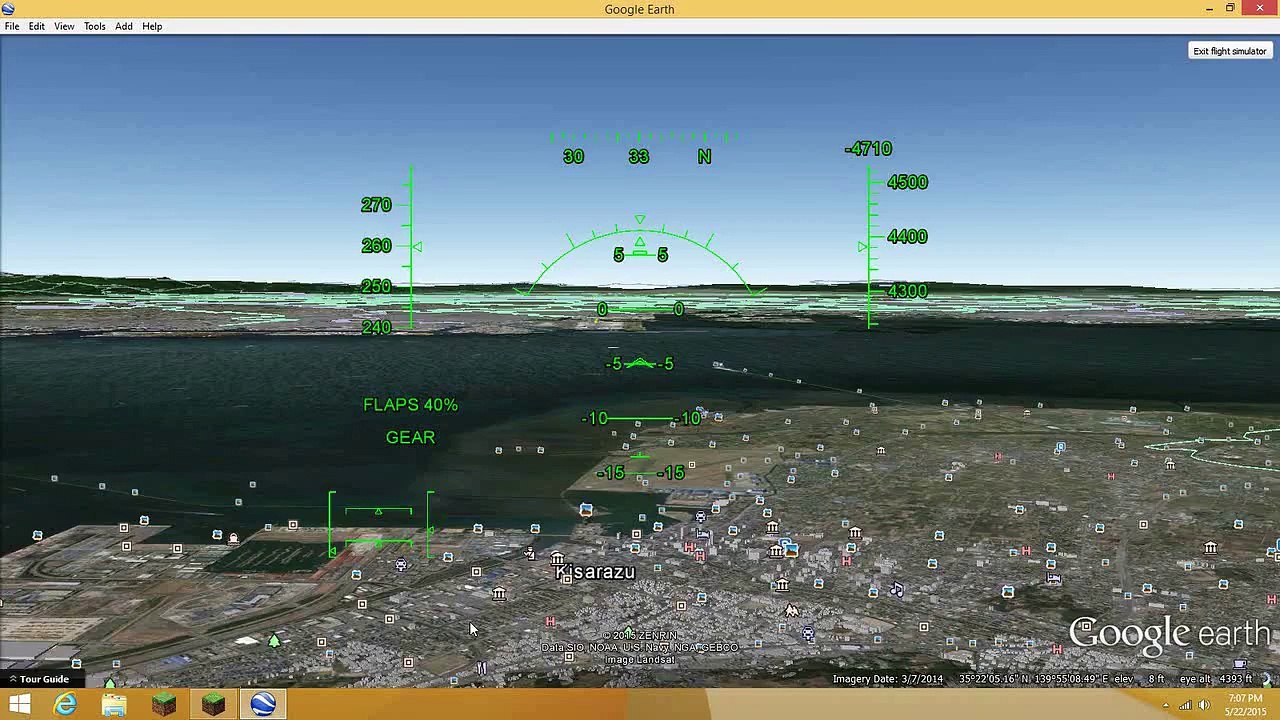Open the volume speaker tray icon
The height and width of the screenshot is (720, 1280).
(1204, 706)
